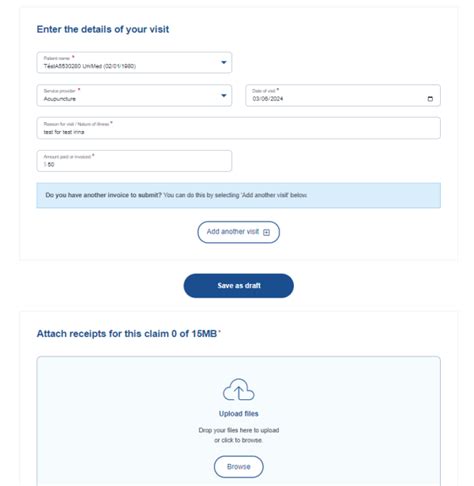Expand the Service provider dropdown arrow
The width and height of the screenshot is (474, 486).
224,96
